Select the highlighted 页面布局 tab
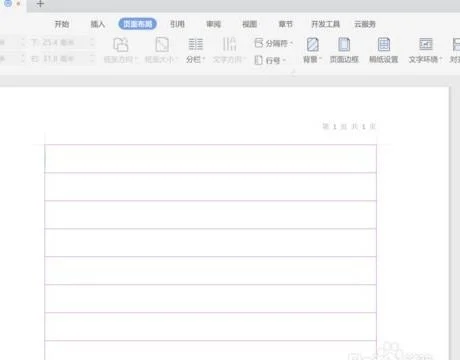The height and width of the screenshot is (360, 460). click(x=138, y=24)
